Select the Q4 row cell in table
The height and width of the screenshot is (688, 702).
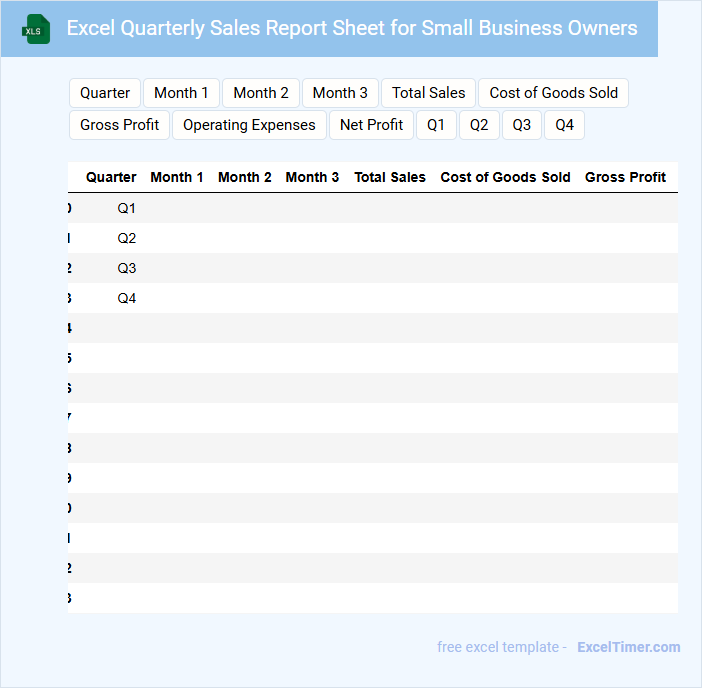(126, 298)
